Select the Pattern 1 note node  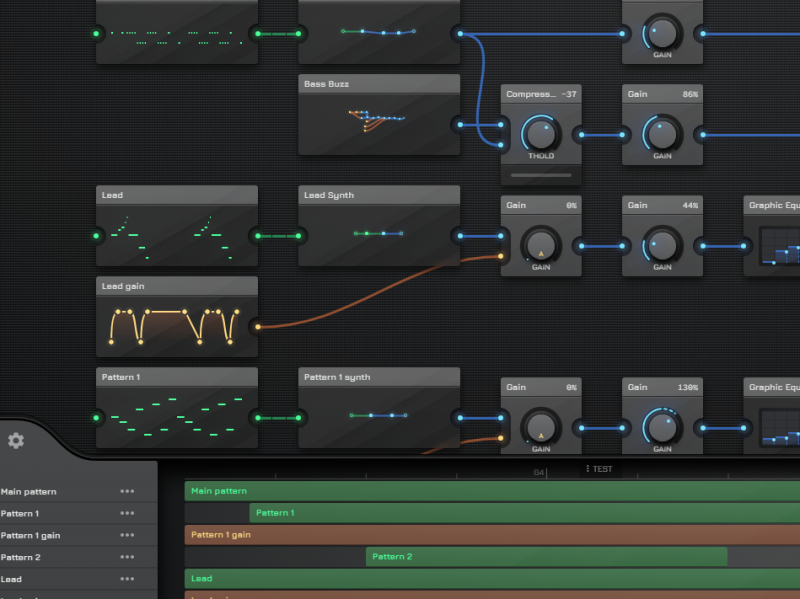pyautogui.click(x=177, y=407)
